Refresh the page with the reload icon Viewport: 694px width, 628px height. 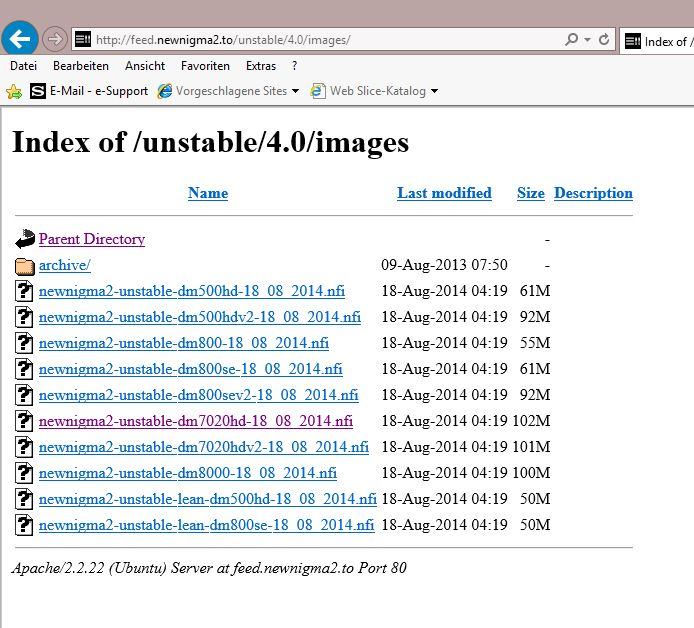tap(604, 40)
